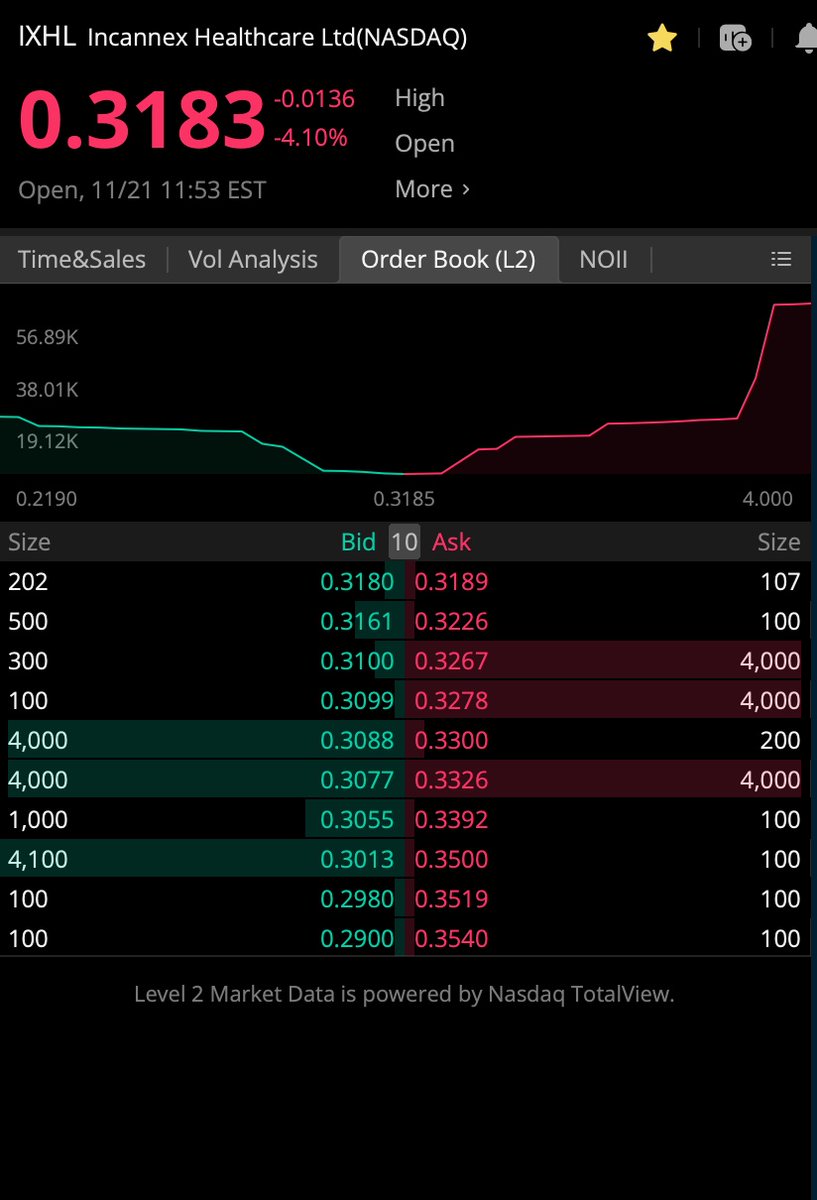Image resolution: width=817 pixels, height=1200 pixels.
Task: Click the Open label near the price
Action: (x=425, y=144)
